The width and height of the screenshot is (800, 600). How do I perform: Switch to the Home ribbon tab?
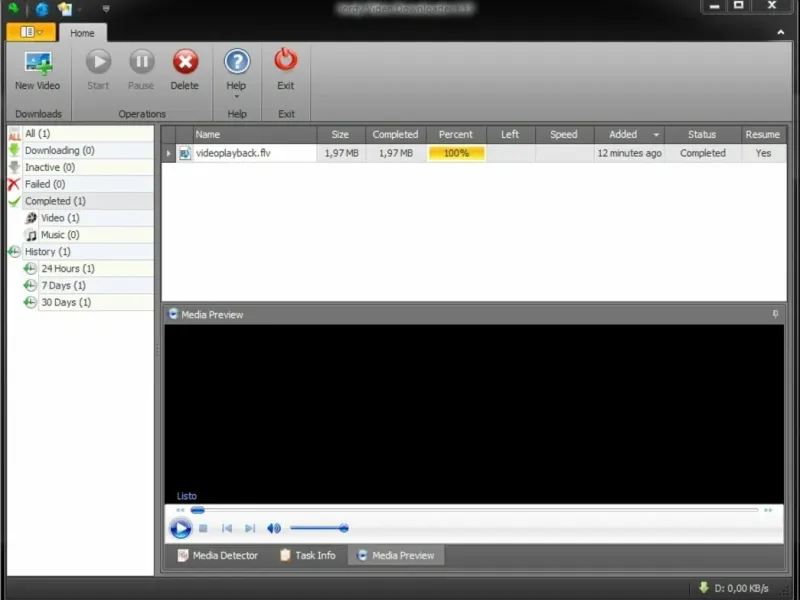coord(82,33)
